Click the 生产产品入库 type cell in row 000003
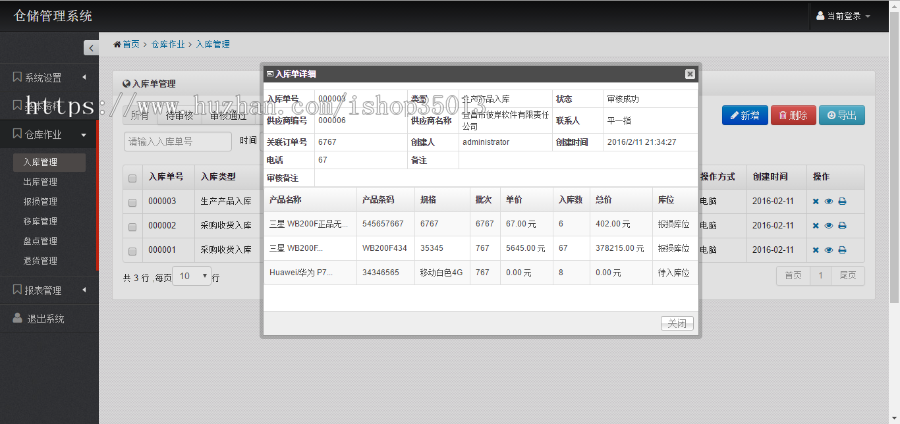The width and height of the screenshot is (900, 424). pyautogui.click(x=226, y=201)
